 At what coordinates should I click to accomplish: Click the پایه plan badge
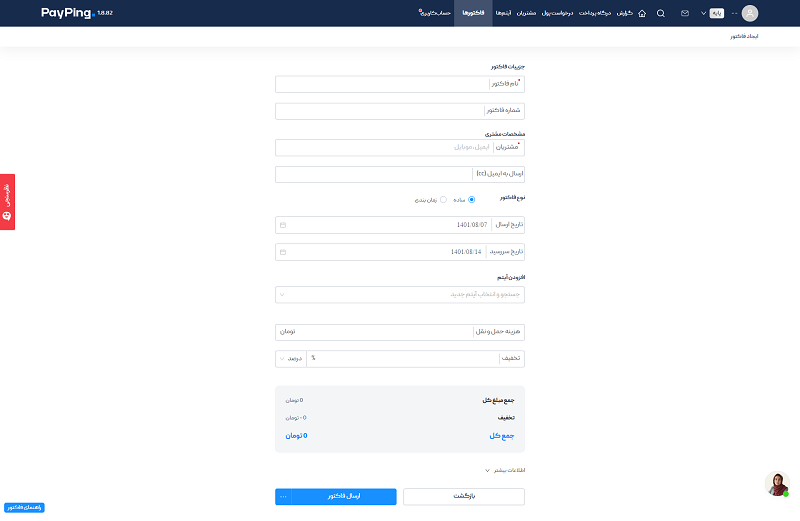click(716, 13)
